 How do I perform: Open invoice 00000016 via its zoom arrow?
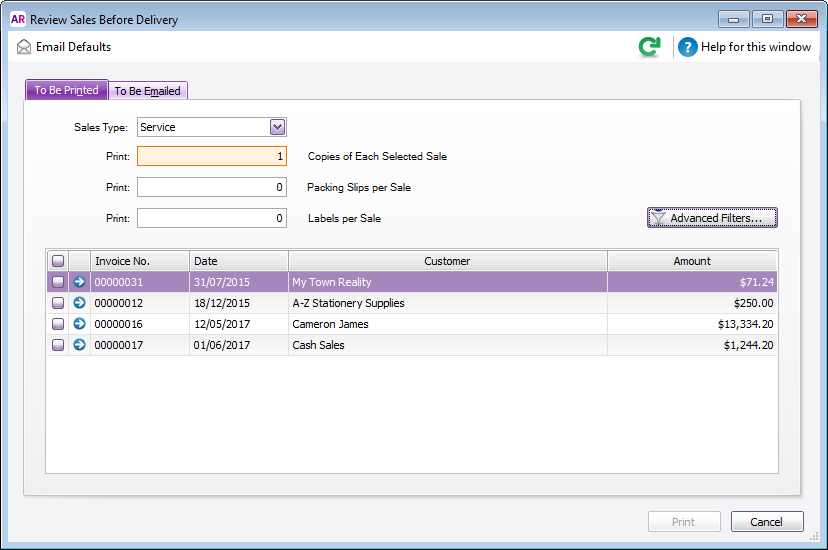79,324
